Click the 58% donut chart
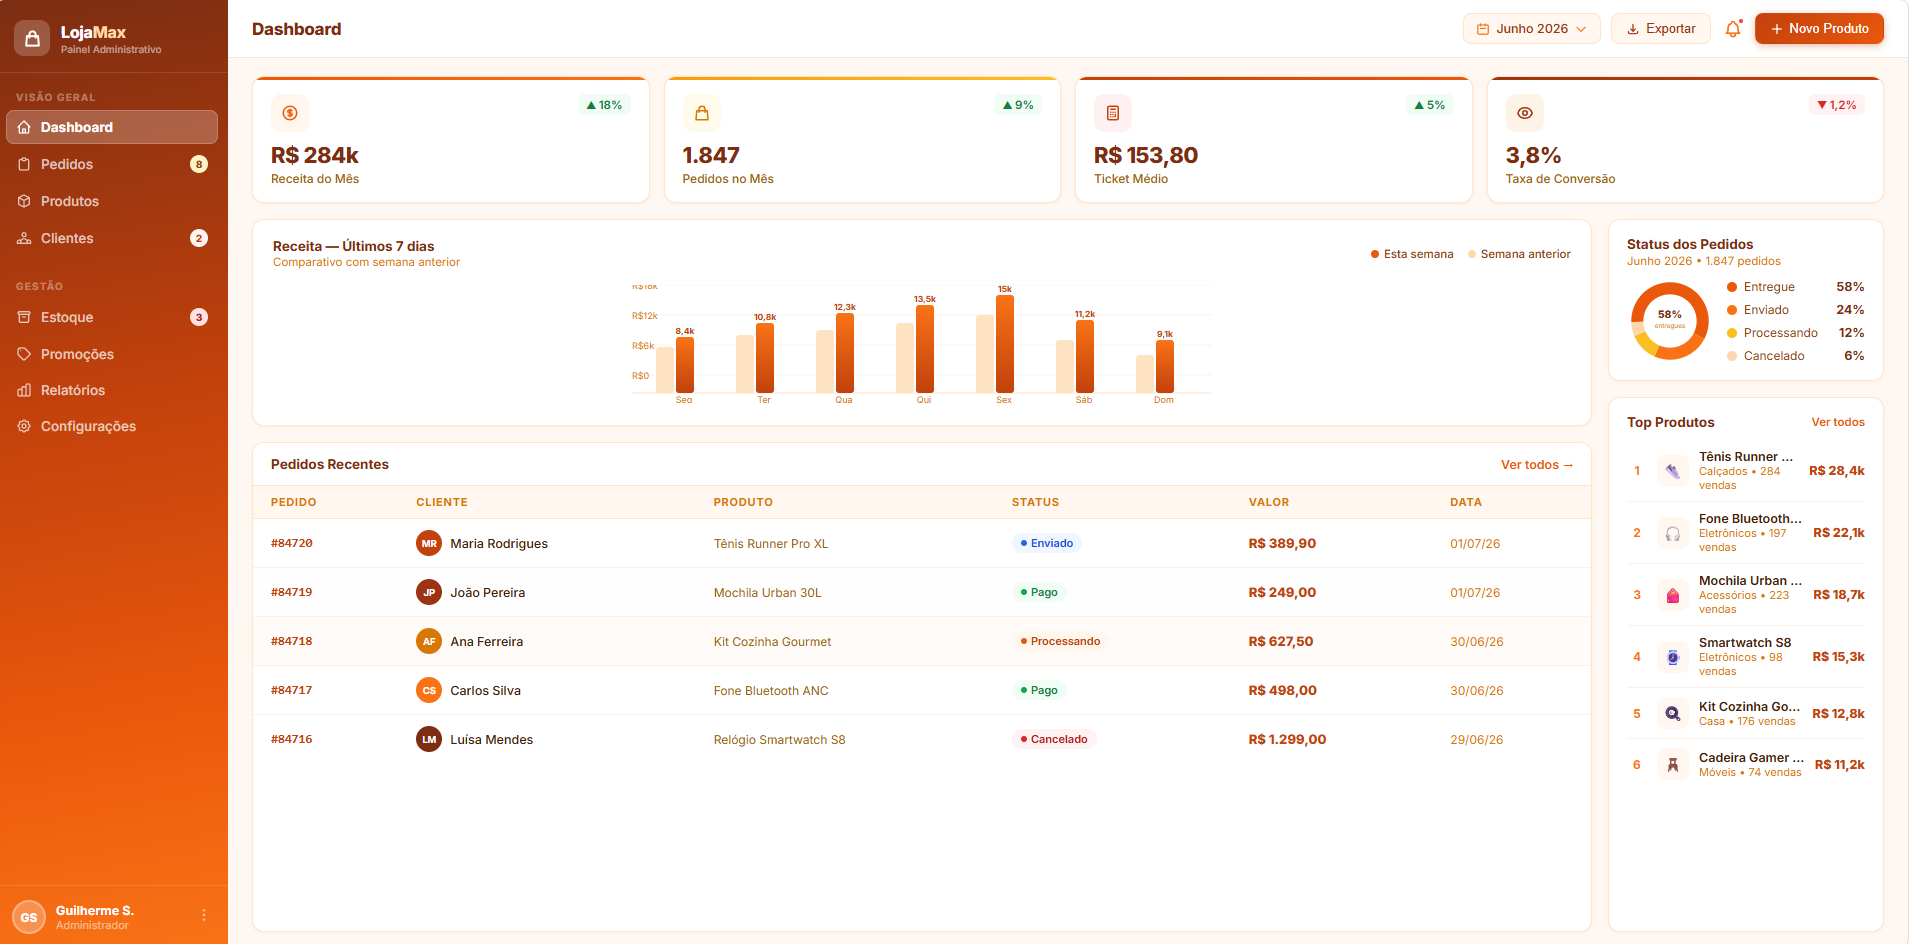Screen dimensions: 1909x944 pyautogui.click(x=1670, y=320)
